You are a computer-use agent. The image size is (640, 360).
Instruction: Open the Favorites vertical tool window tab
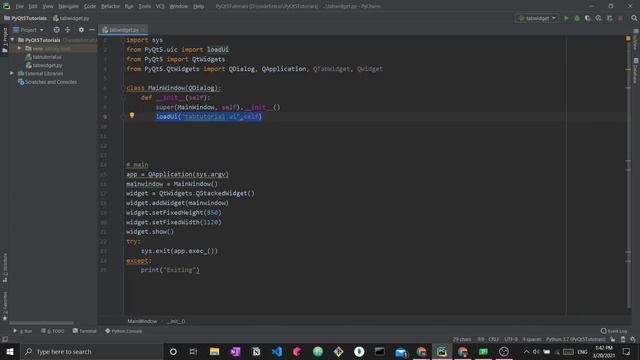pos(5,306)
